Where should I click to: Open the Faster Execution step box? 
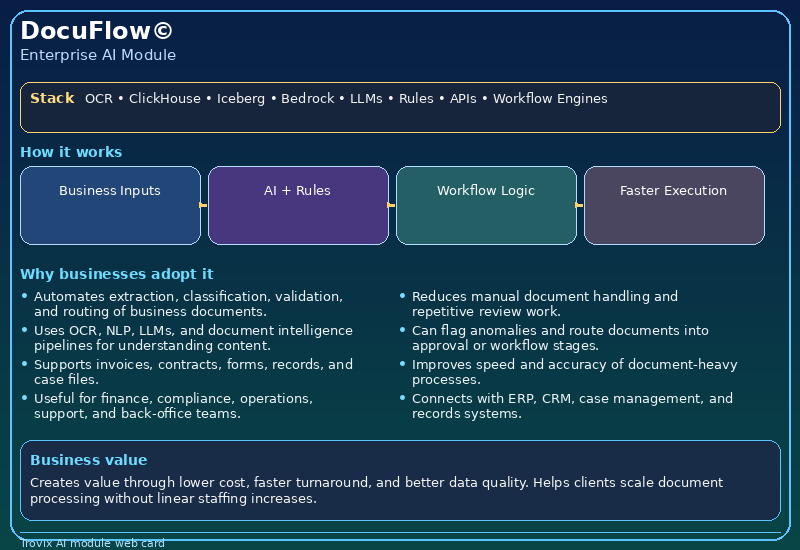674,205
